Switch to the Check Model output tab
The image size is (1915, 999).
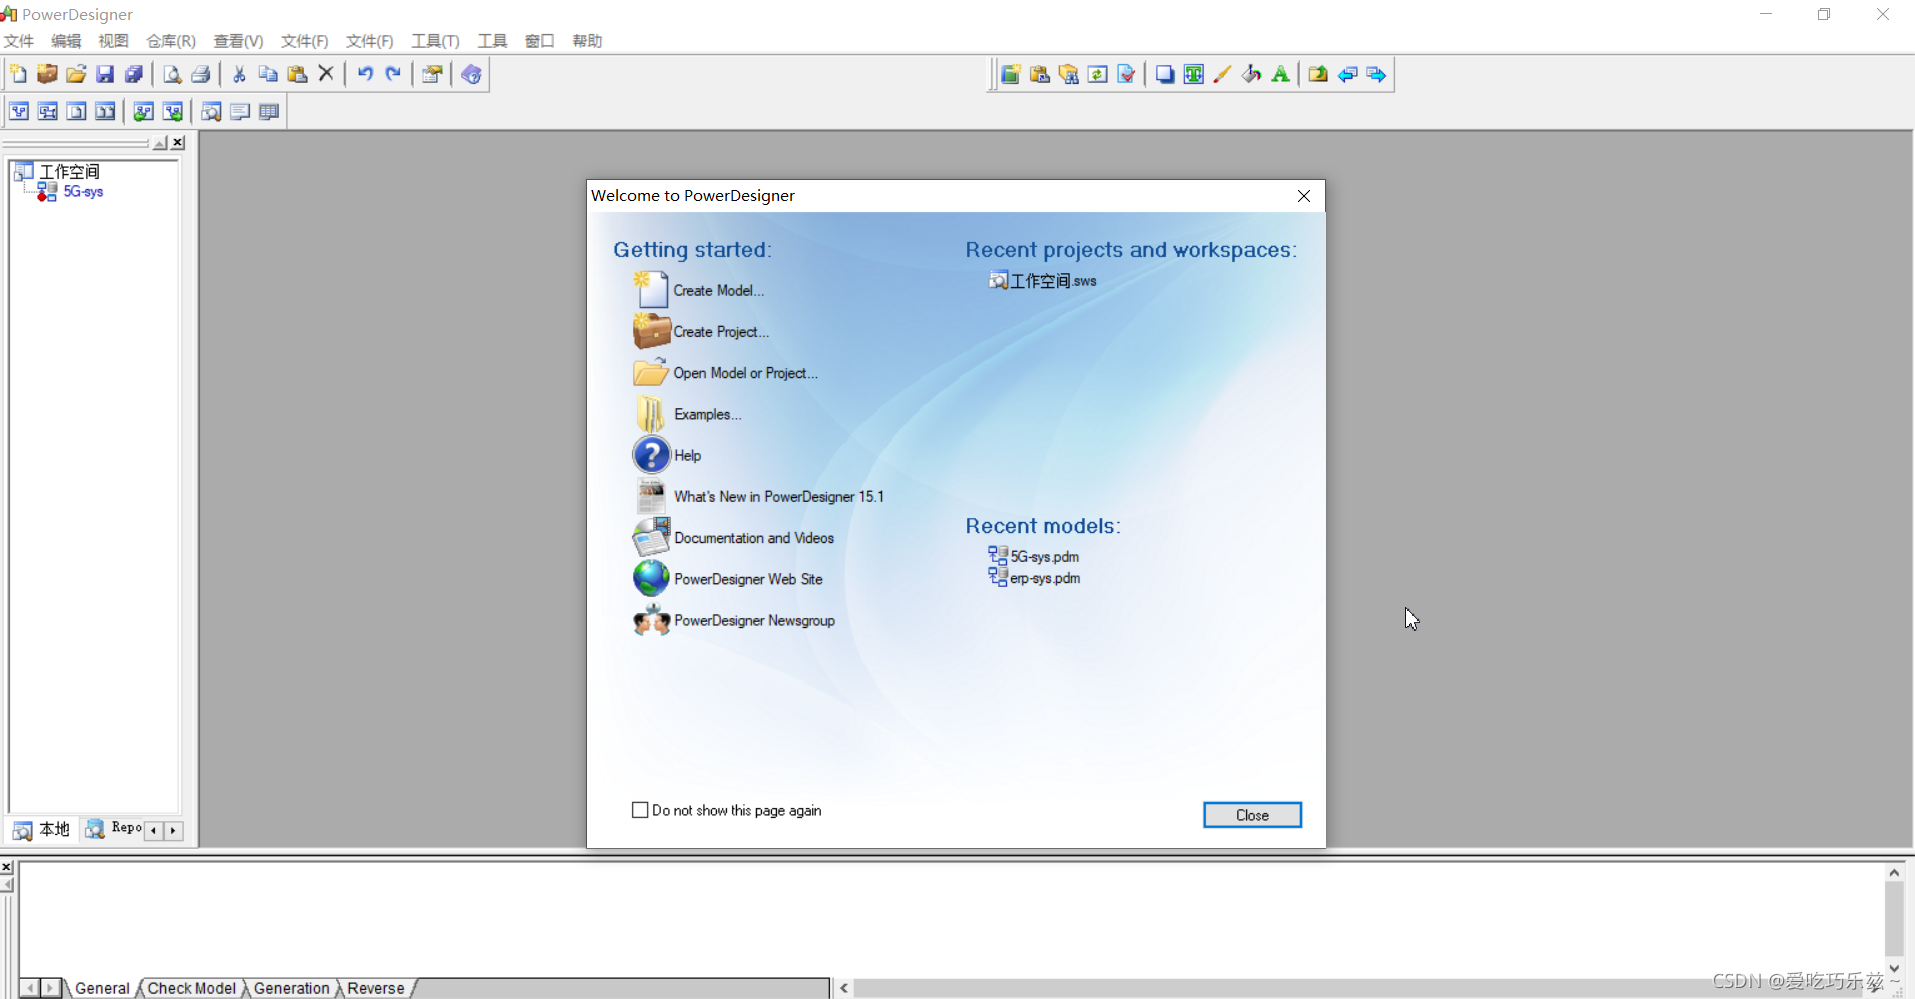click(x=192, y=988)
